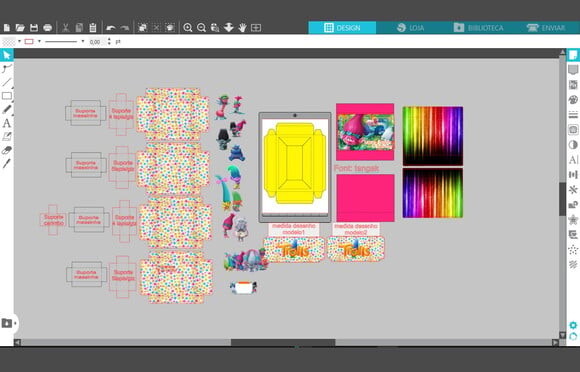Choose the Select arrow tool
Viewport: 580px width, 372px height.
point(7,55)
